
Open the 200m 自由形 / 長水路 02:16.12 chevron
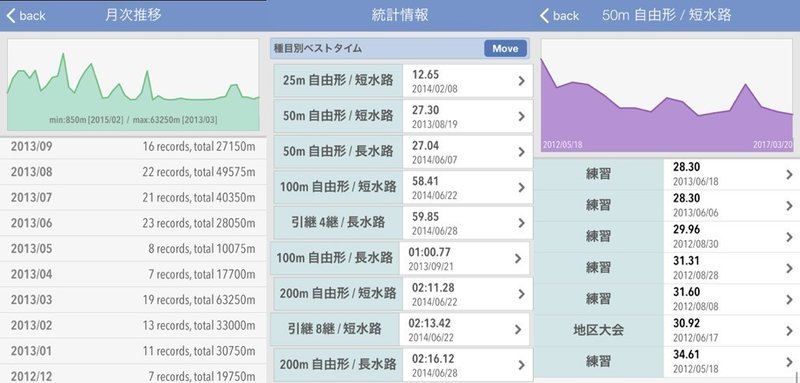click(521, 365)
